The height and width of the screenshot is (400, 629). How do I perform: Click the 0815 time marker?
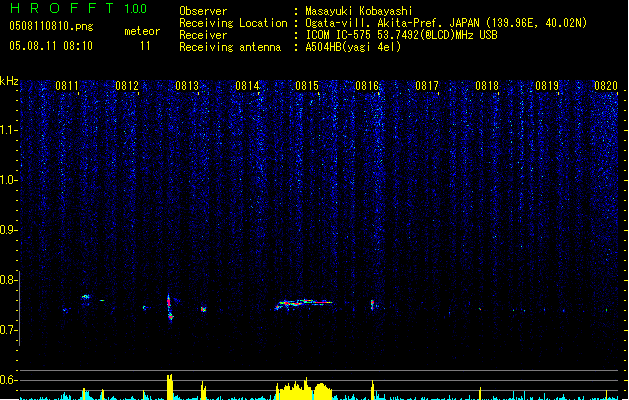[x=307, y=86]
